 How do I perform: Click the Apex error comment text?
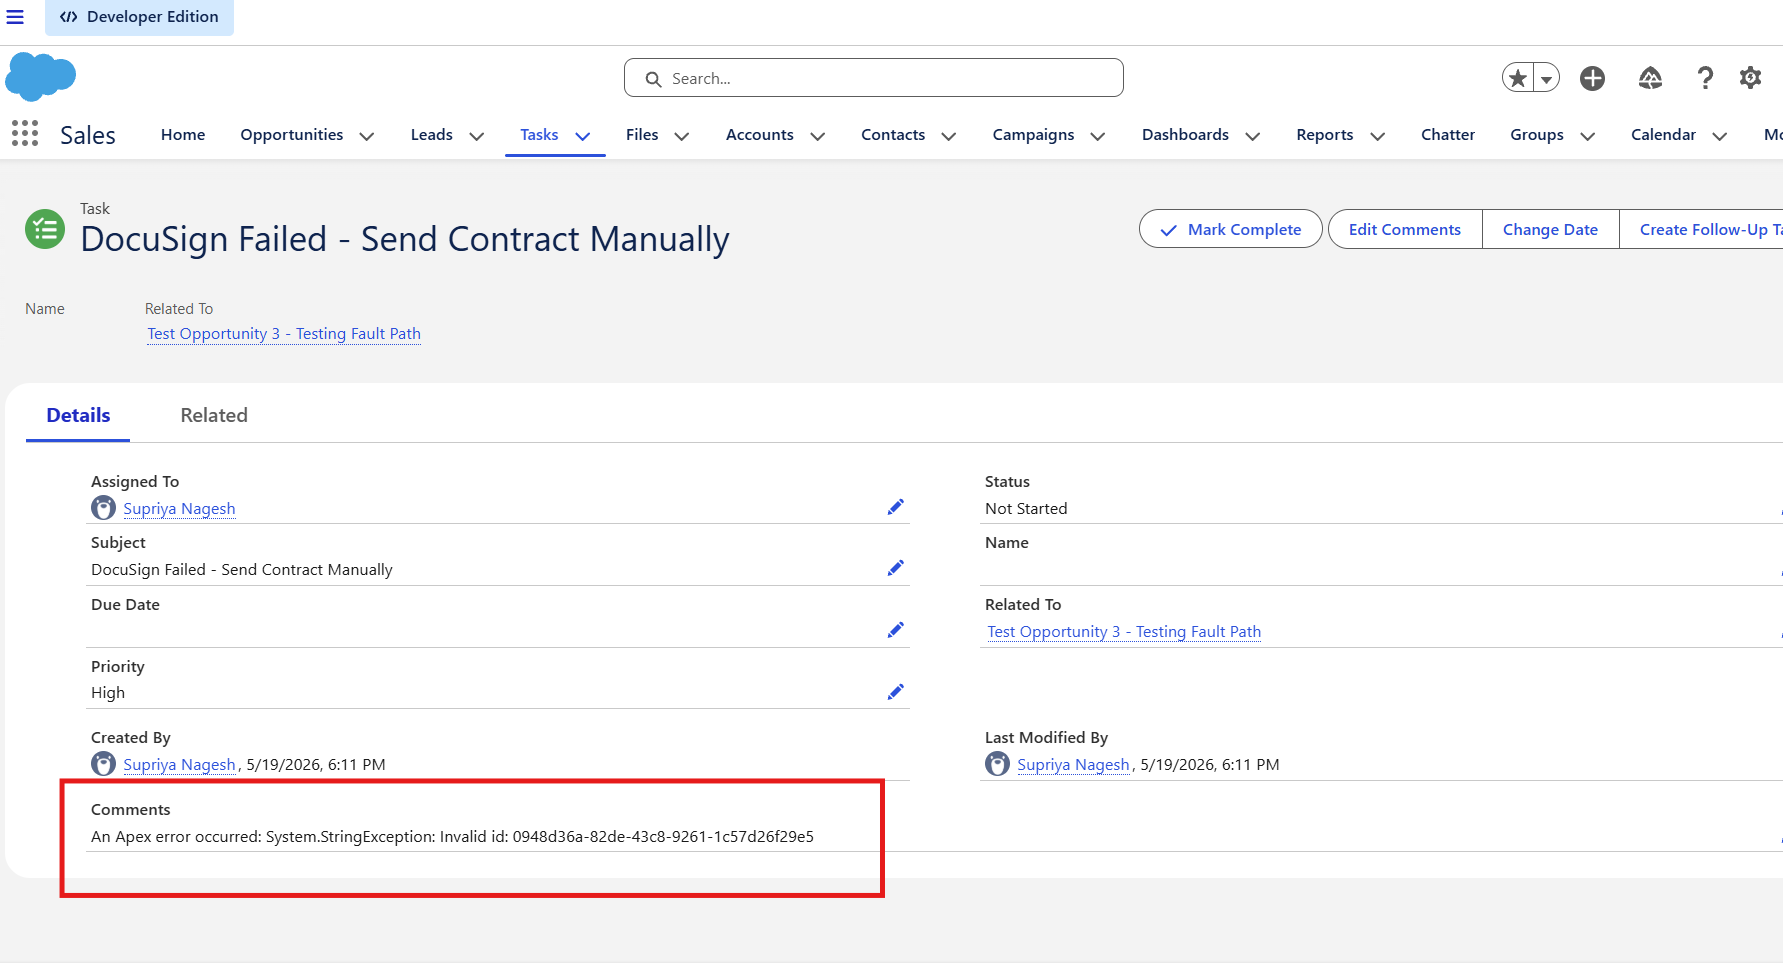click(x=452, y=836)
